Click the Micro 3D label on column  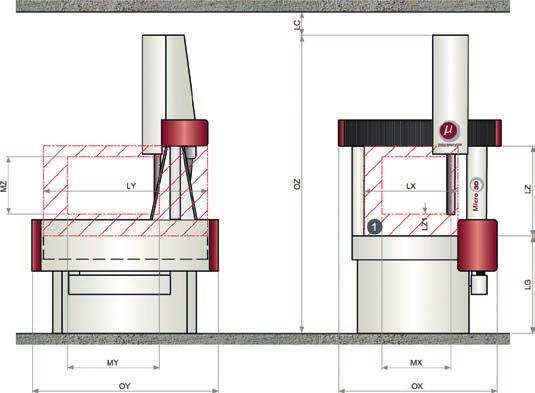pyautogui.click(x=476, y=194)
